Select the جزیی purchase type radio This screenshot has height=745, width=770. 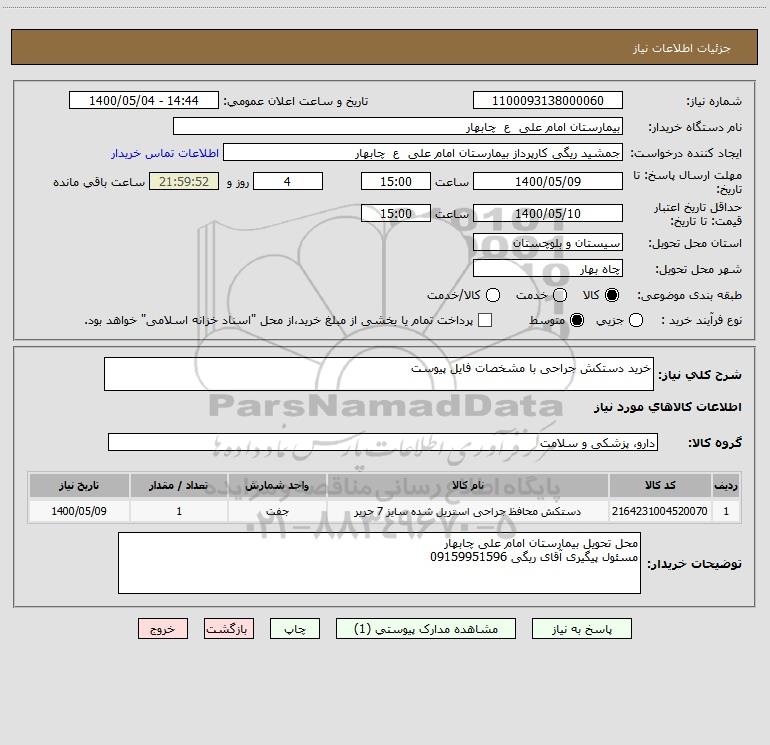(x=635, y=320)
